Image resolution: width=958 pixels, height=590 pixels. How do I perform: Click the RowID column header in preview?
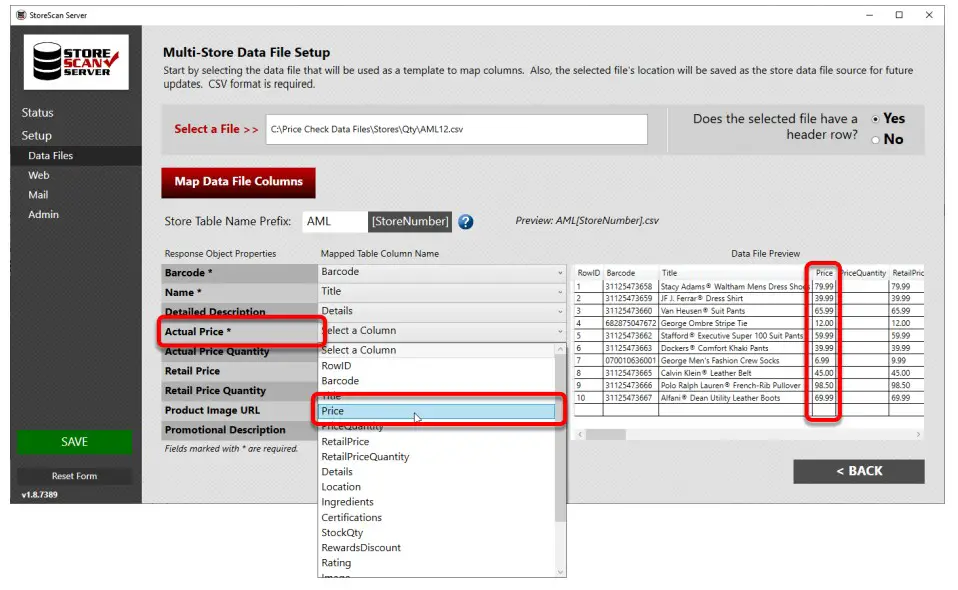589,273
